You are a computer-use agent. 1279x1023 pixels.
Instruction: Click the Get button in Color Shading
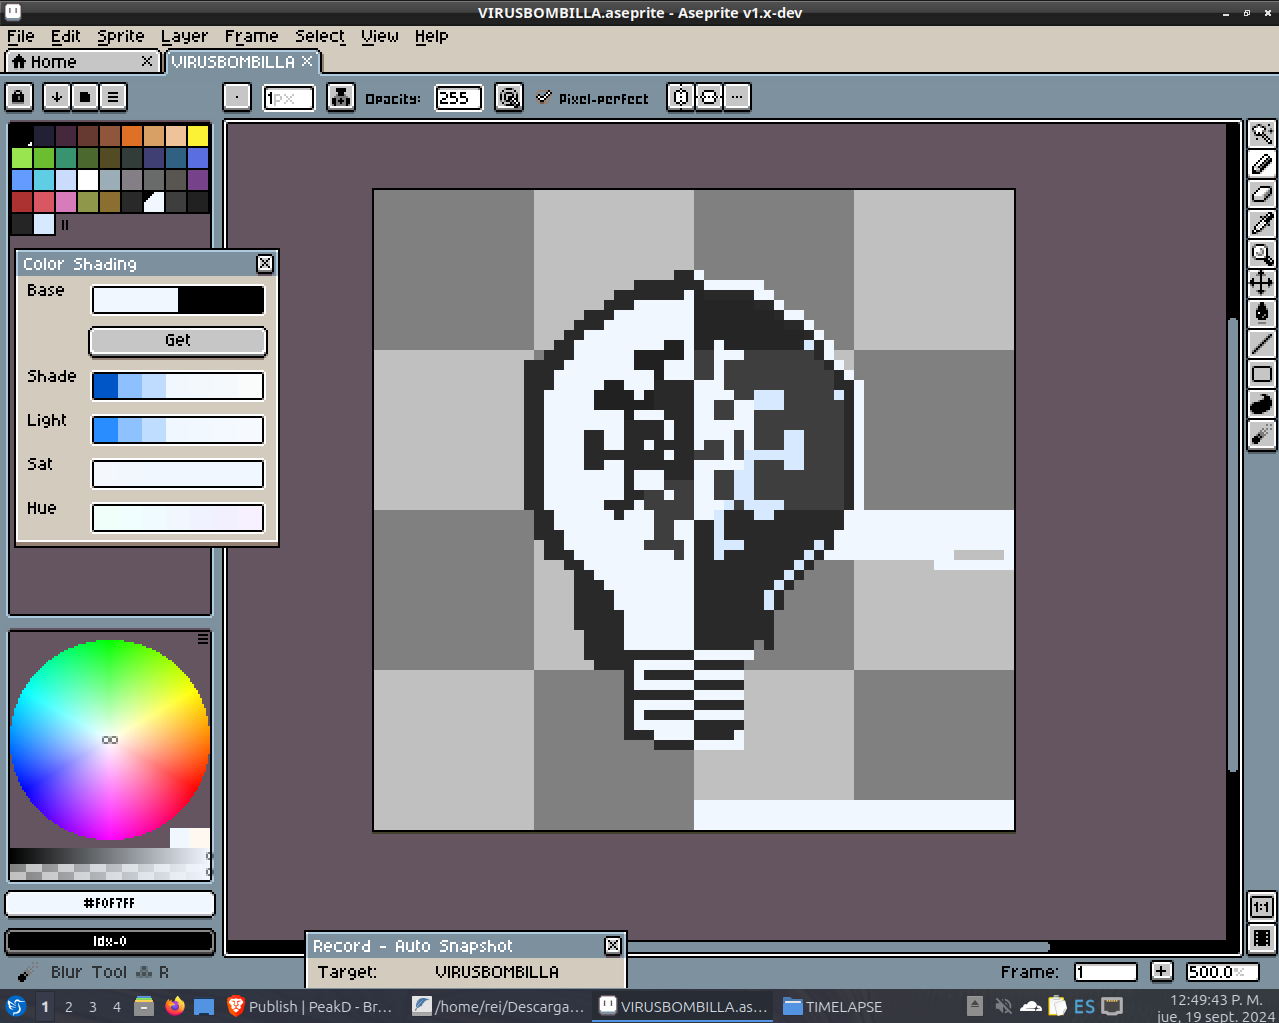point(178,341)
